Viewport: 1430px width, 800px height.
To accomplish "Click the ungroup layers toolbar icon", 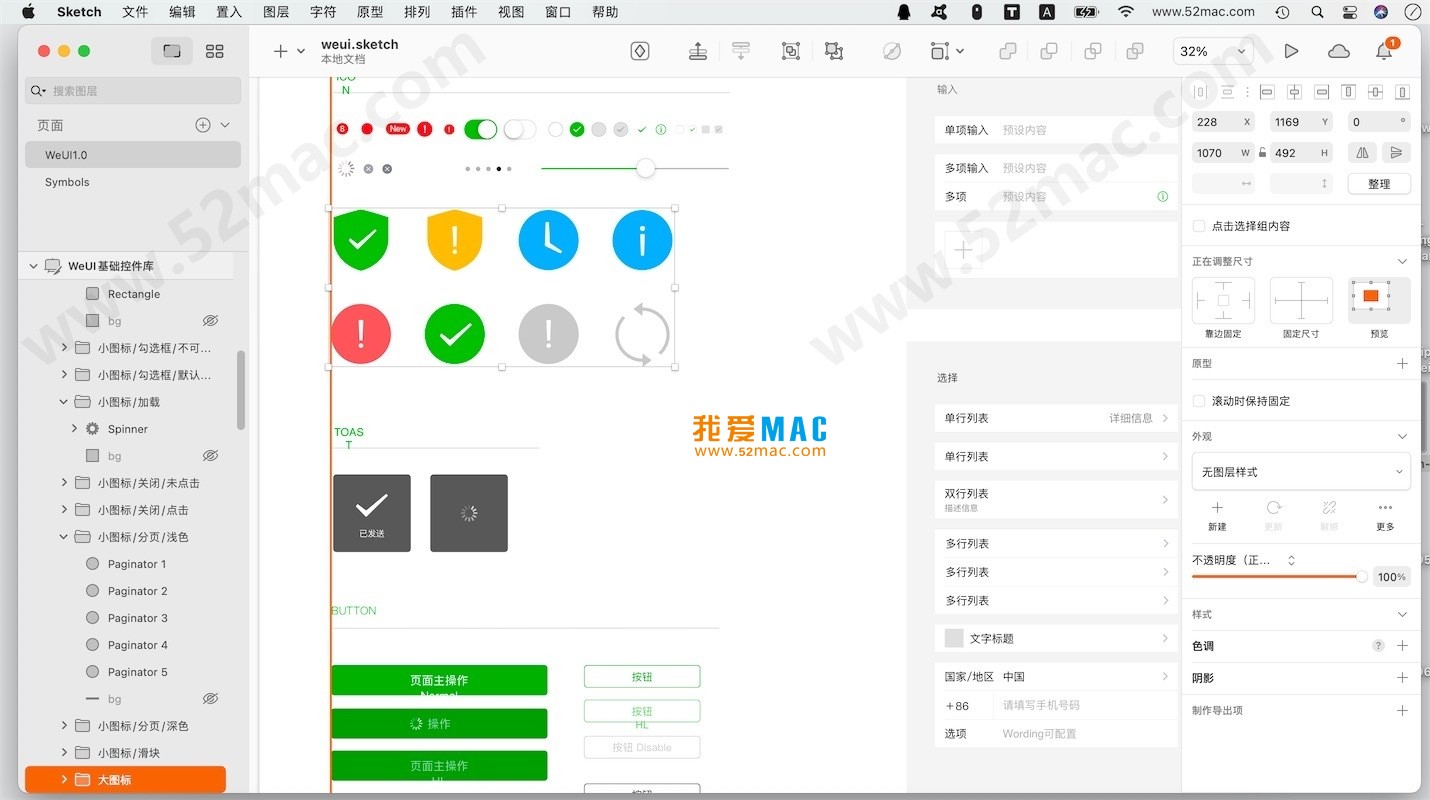I will click(x=834, y=51).
